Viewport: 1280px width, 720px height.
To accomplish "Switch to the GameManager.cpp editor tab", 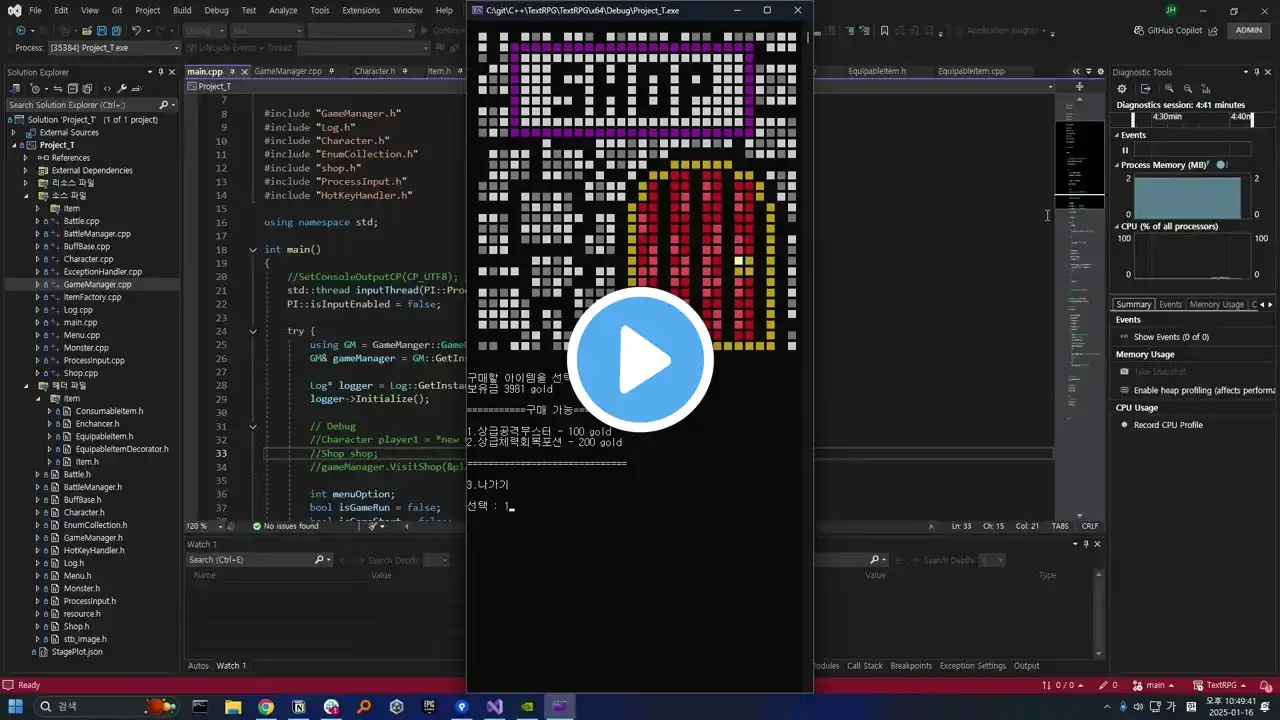I will point(288,72).
